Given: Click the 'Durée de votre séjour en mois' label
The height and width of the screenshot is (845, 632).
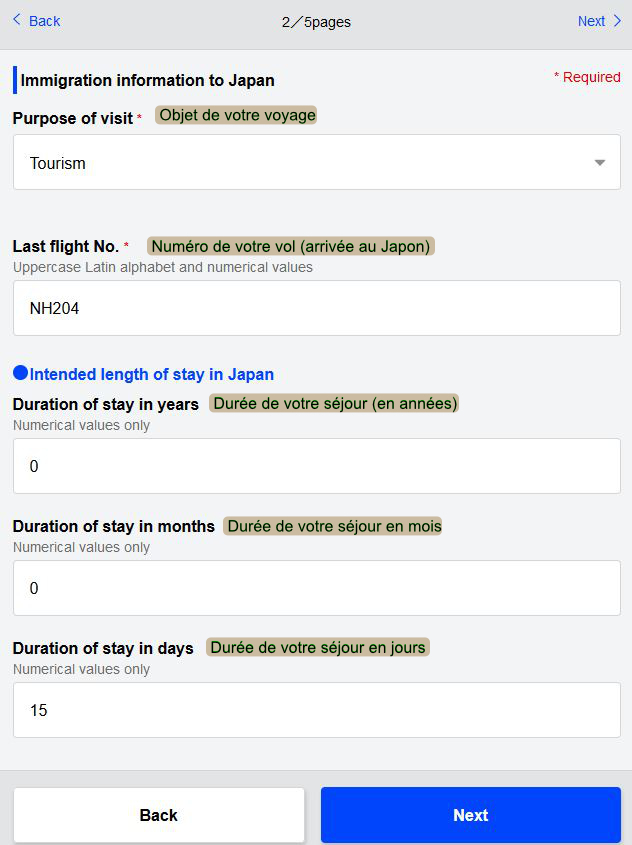Looking at the screenshot, I should coord(334,526).
